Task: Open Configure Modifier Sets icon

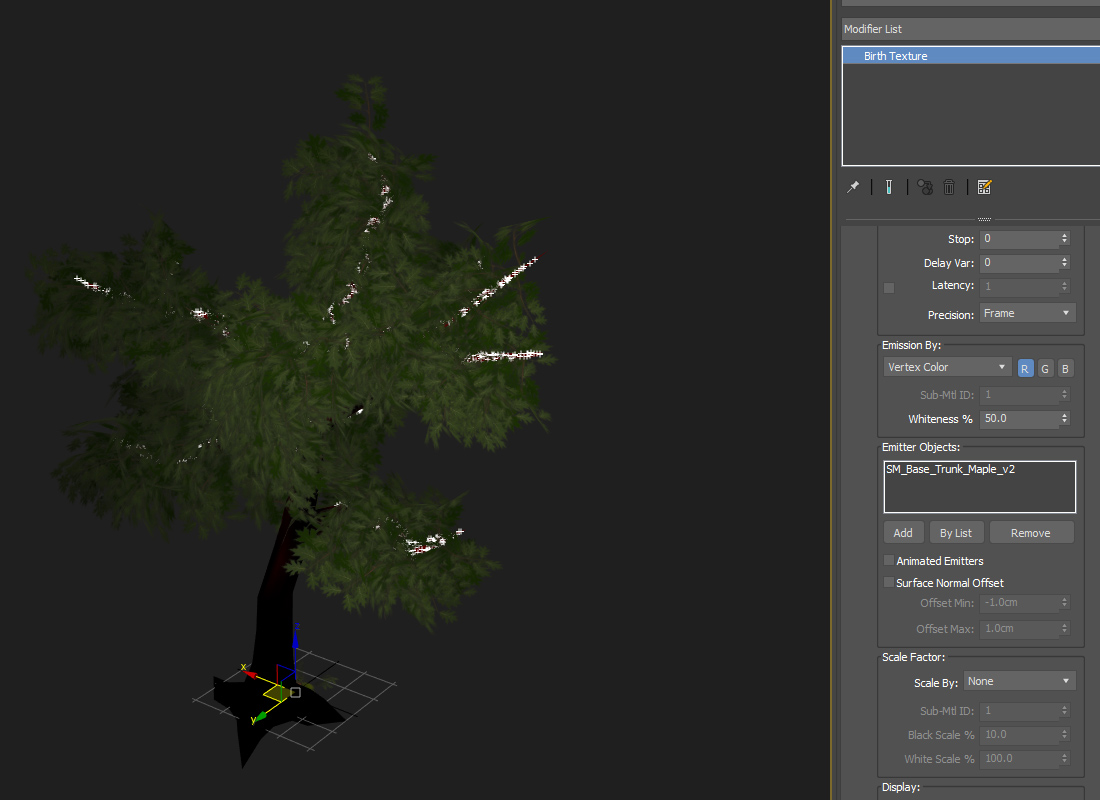Action: [x=984, y=187]
